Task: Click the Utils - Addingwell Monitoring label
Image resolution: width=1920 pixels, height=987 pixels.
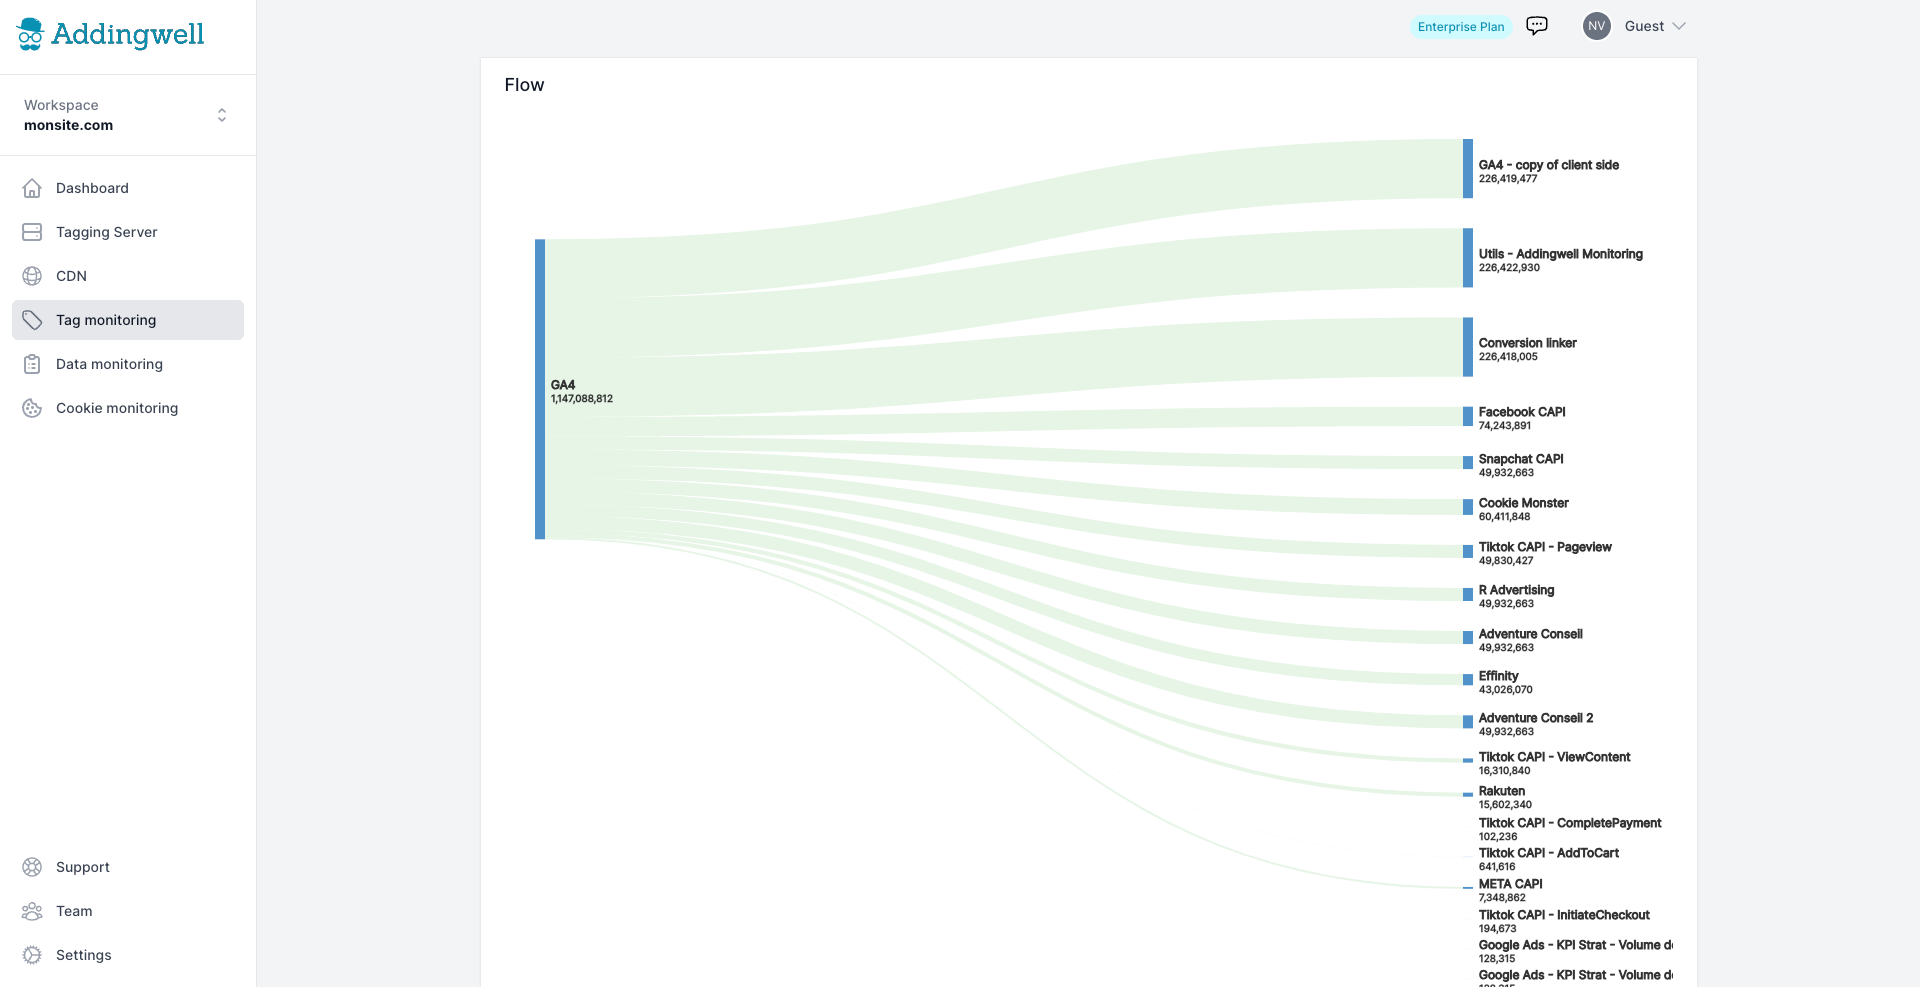Action: pyautogui.click(x=1561, y=254)
